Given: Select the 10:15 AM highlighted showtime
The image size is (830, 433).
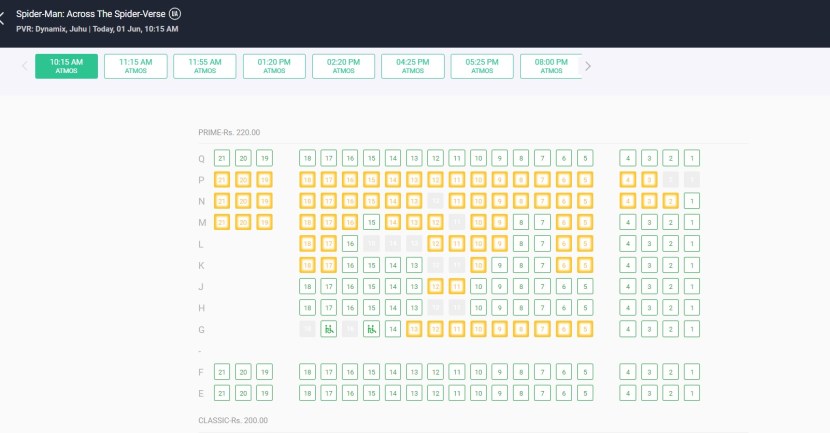Looking at the screenshot, I should pos(66,66).
